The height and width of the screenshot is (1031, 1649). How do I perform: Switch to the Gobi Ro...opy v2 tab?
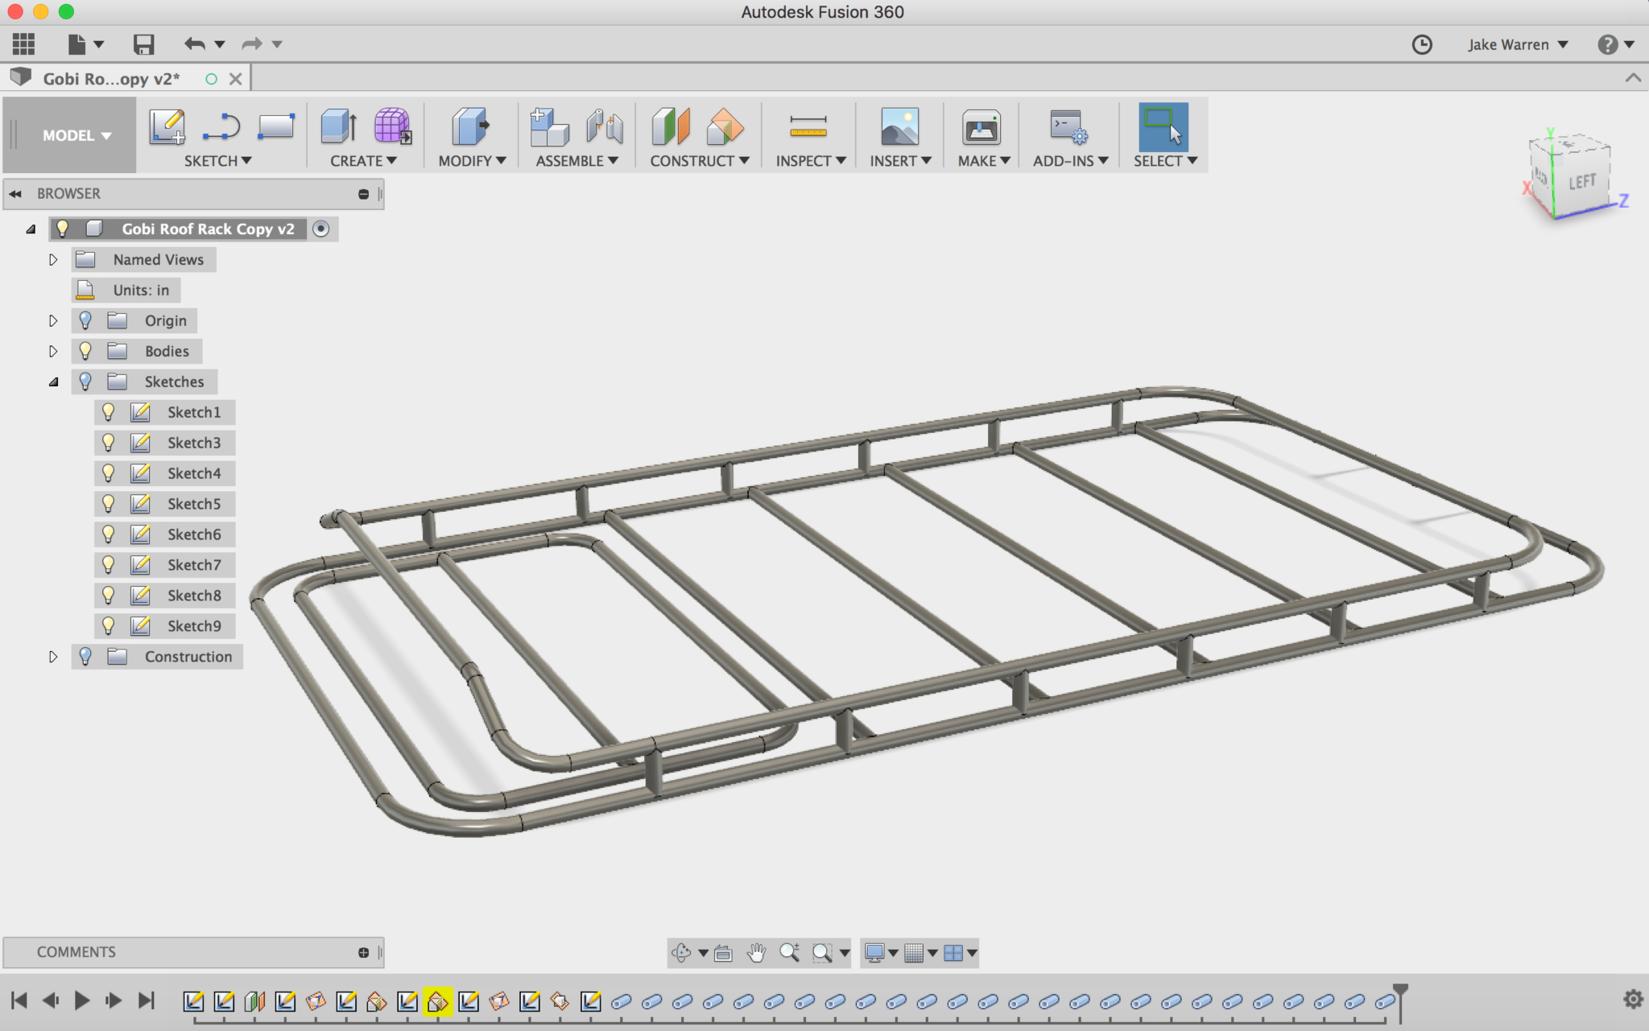(x=111, y=78)
